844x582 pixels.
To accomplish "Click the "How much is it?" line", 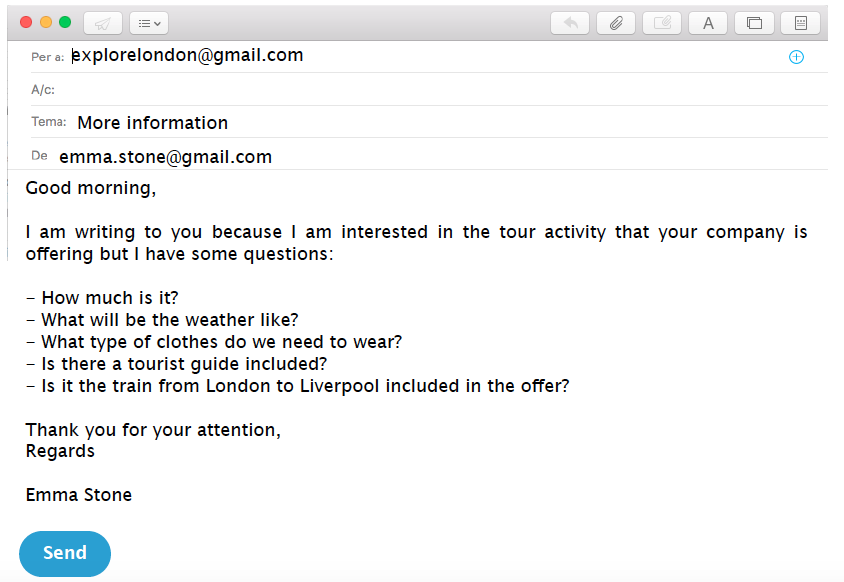I will coord(102,298).
